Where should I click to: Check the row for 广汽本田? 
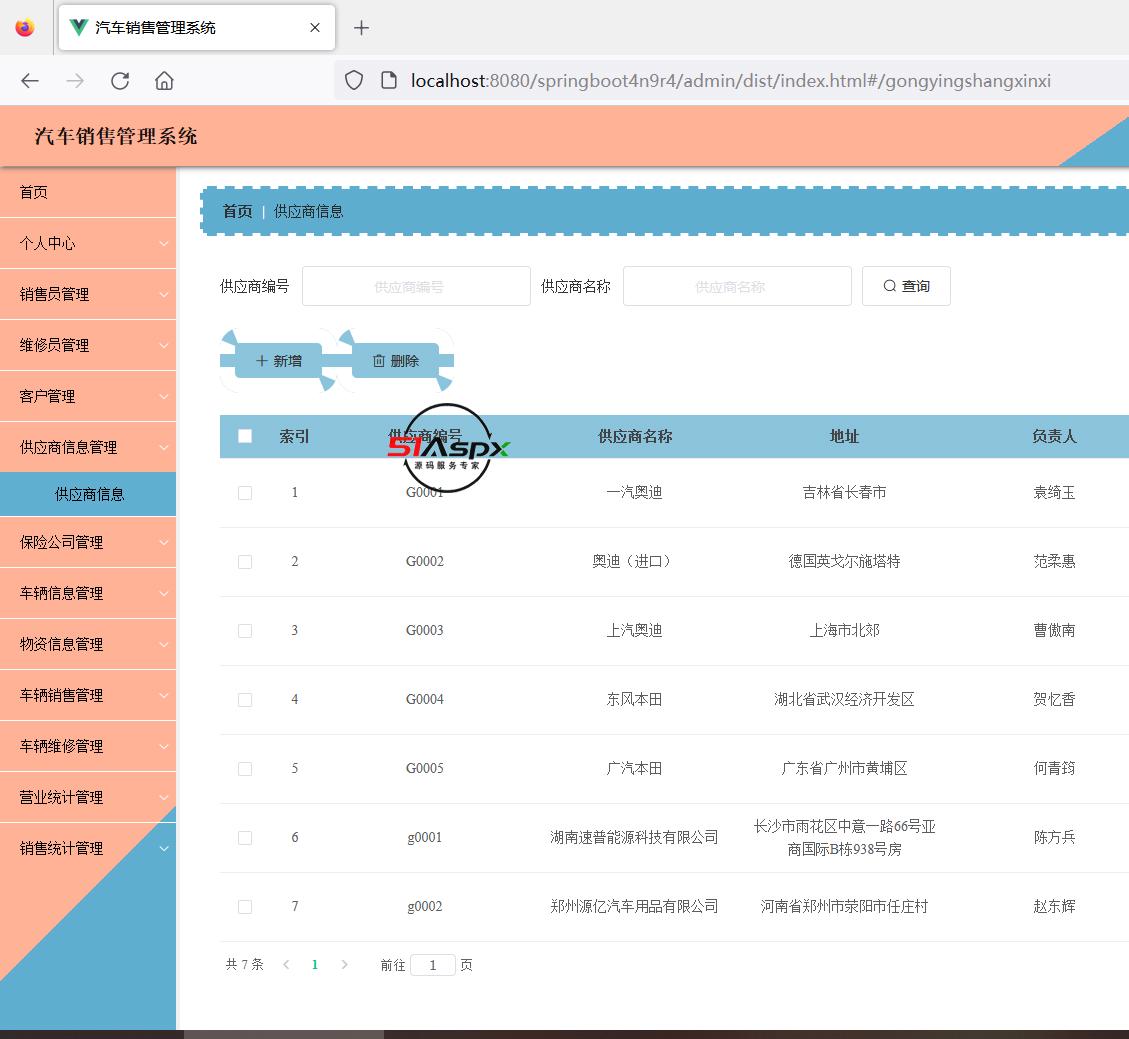(x=245, y=769)
